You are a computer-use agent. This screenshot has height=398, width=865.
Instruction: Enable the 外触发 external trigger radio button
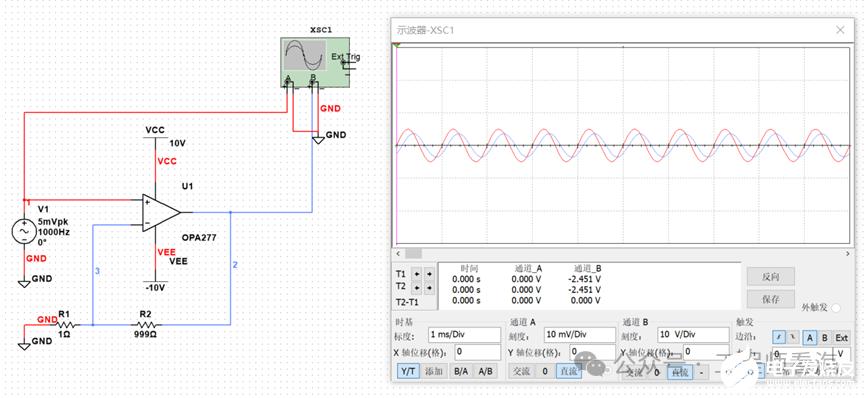(x=835, y=308)
